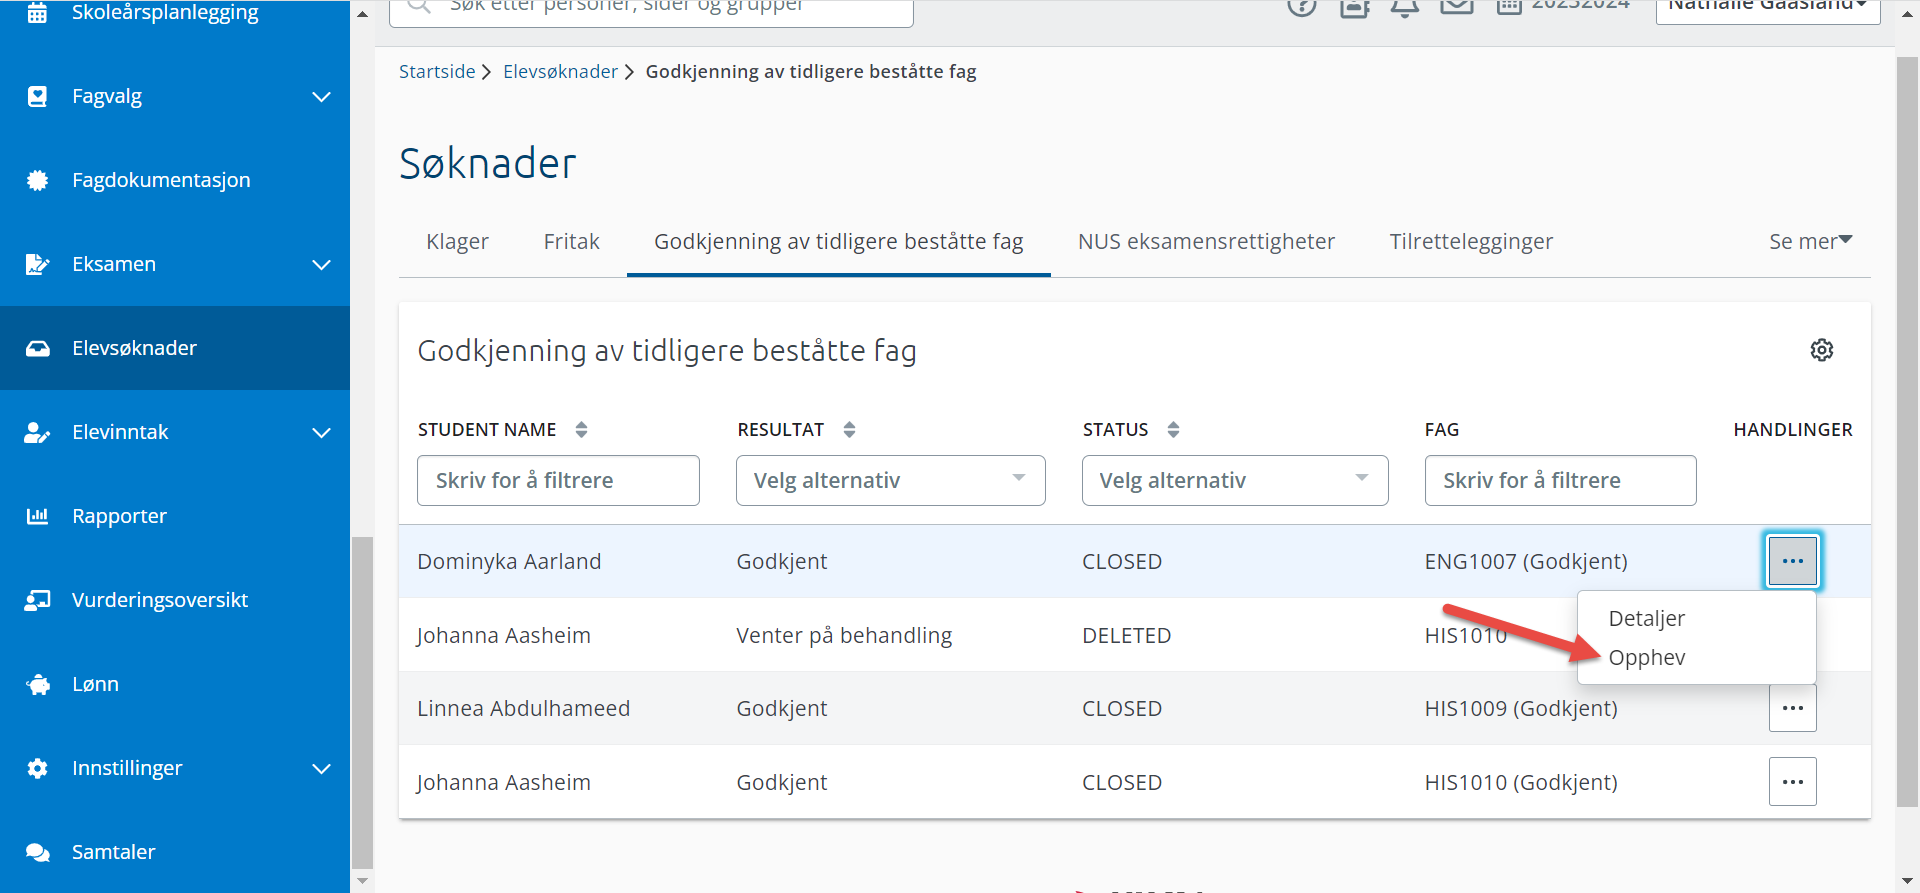Open the Status filter dropdown
This screenshot has width=1920, height=893.
point(1235,480)
